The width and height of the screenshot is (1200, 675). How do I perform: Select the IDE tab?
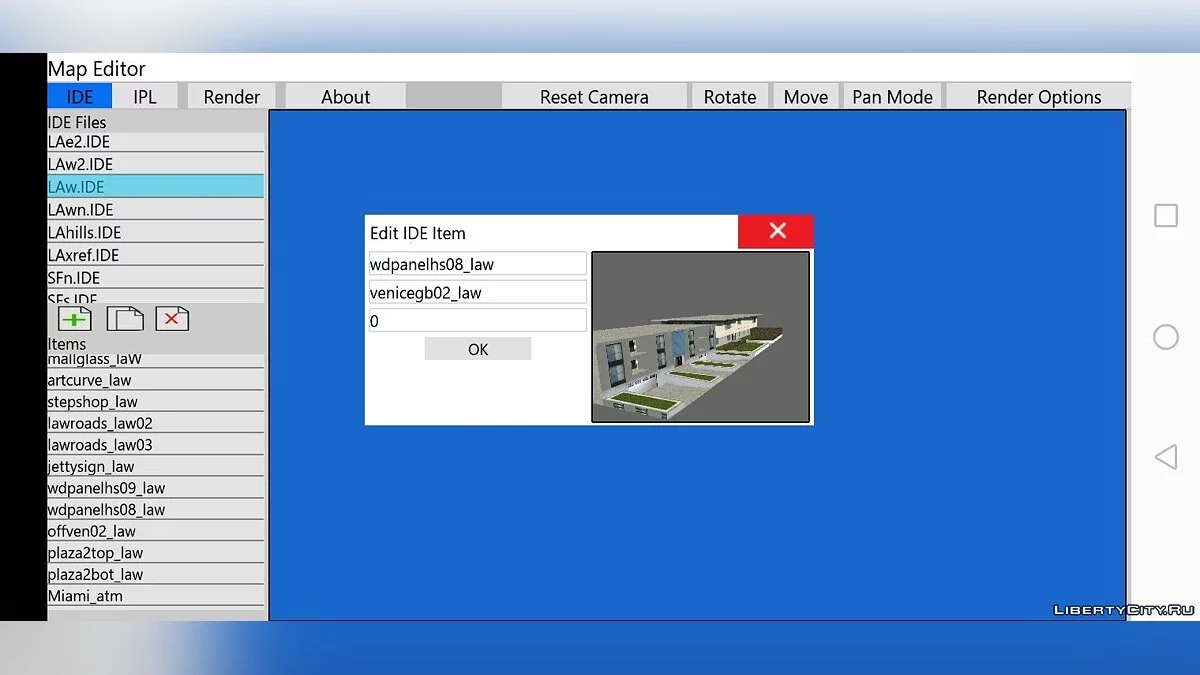[x=80, y=97]
